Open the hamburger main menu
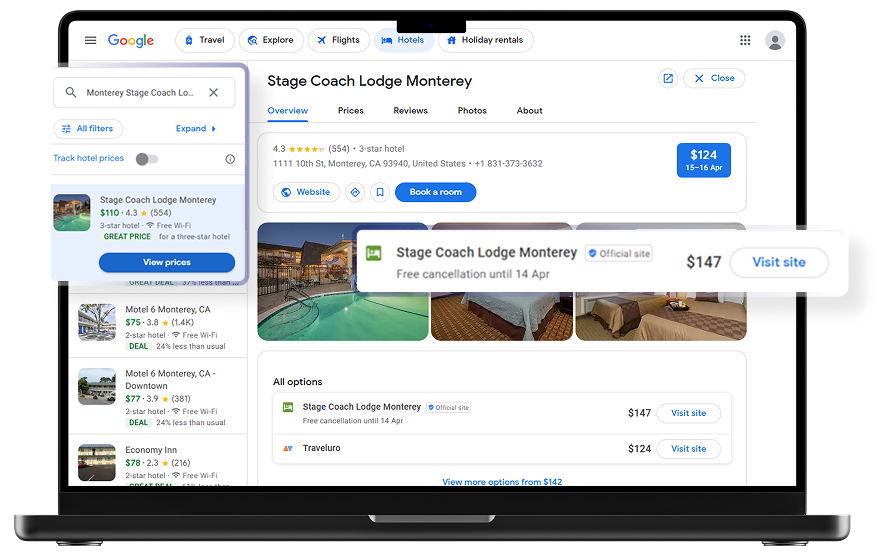The image size is (880, 556). 90,40
